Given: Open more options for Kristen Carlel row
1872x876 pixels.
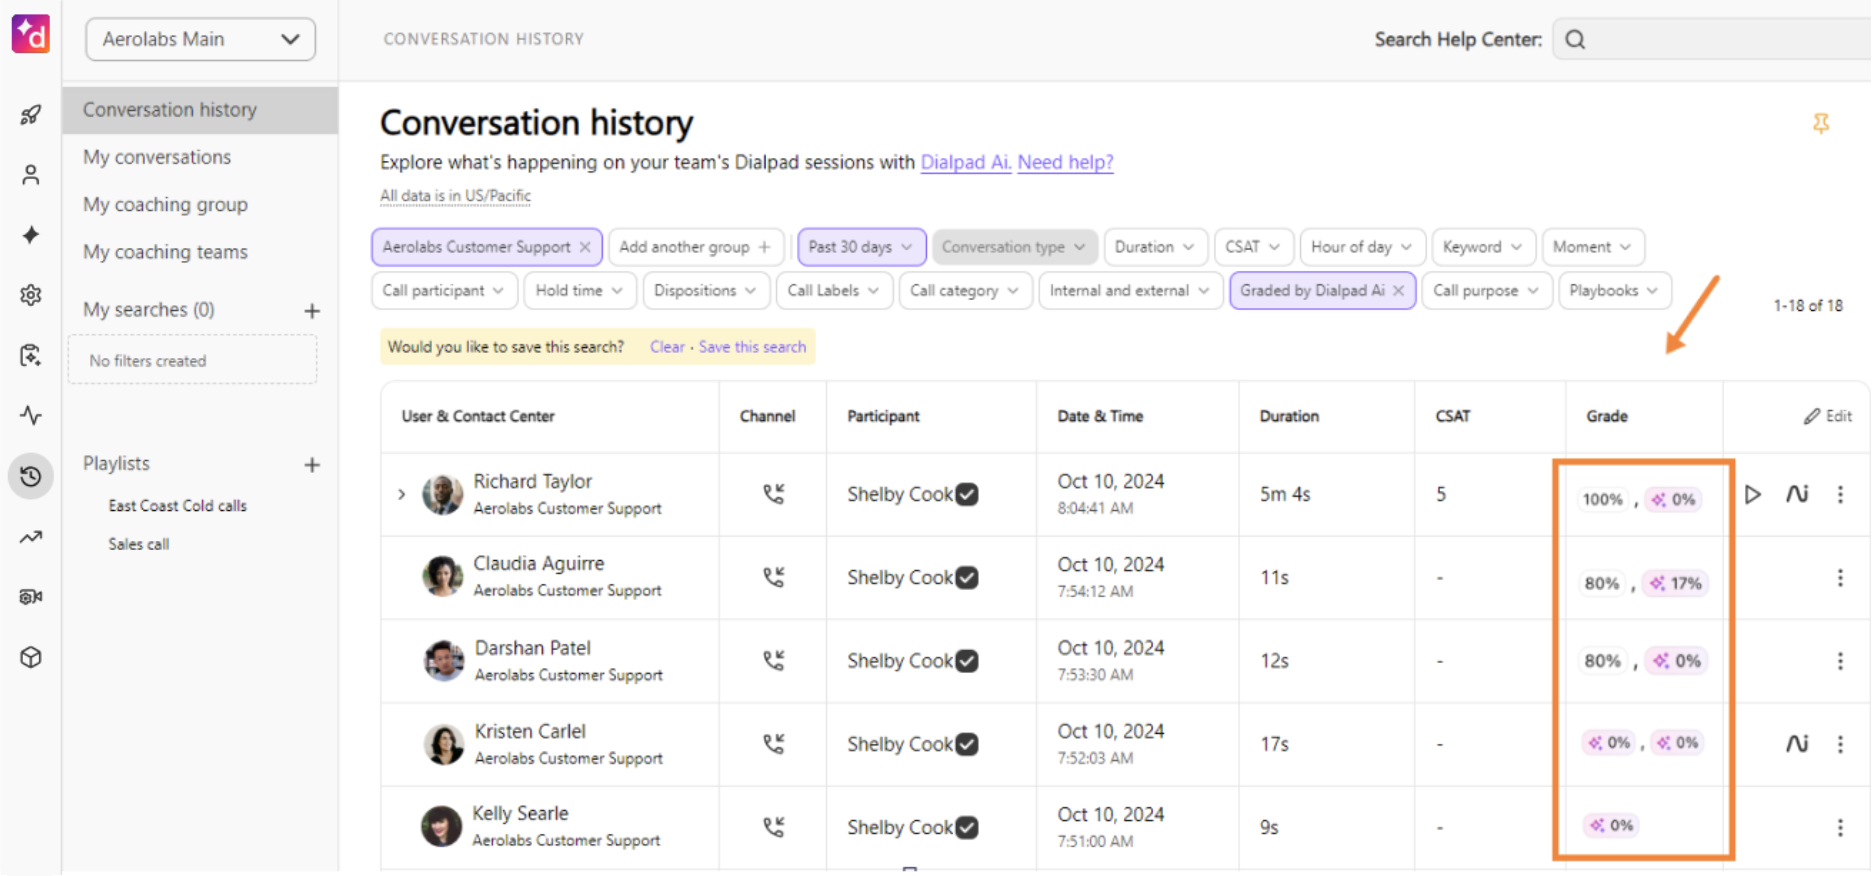Looking at the screenshot, I should click(1840, 744).
